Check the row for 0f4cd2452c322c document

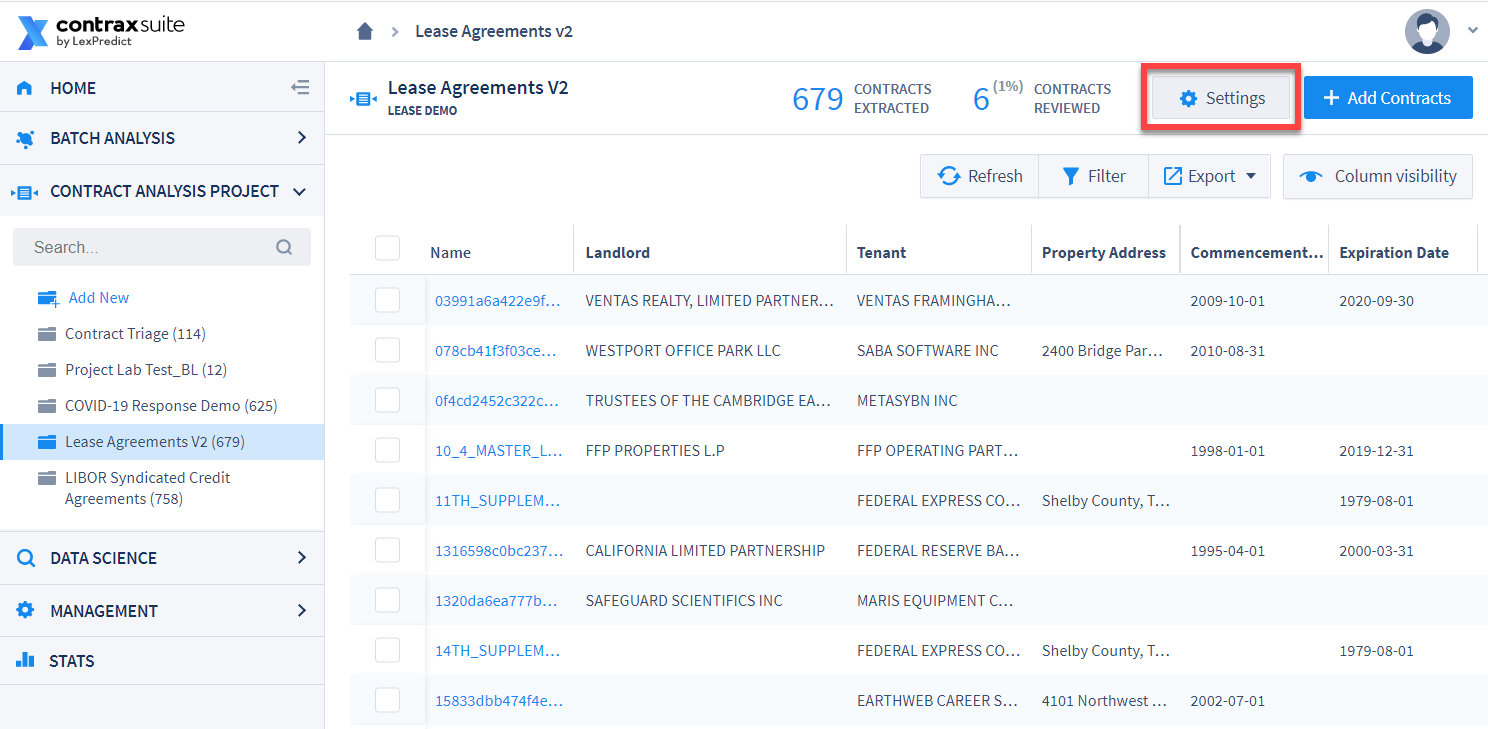pos(387,400)
